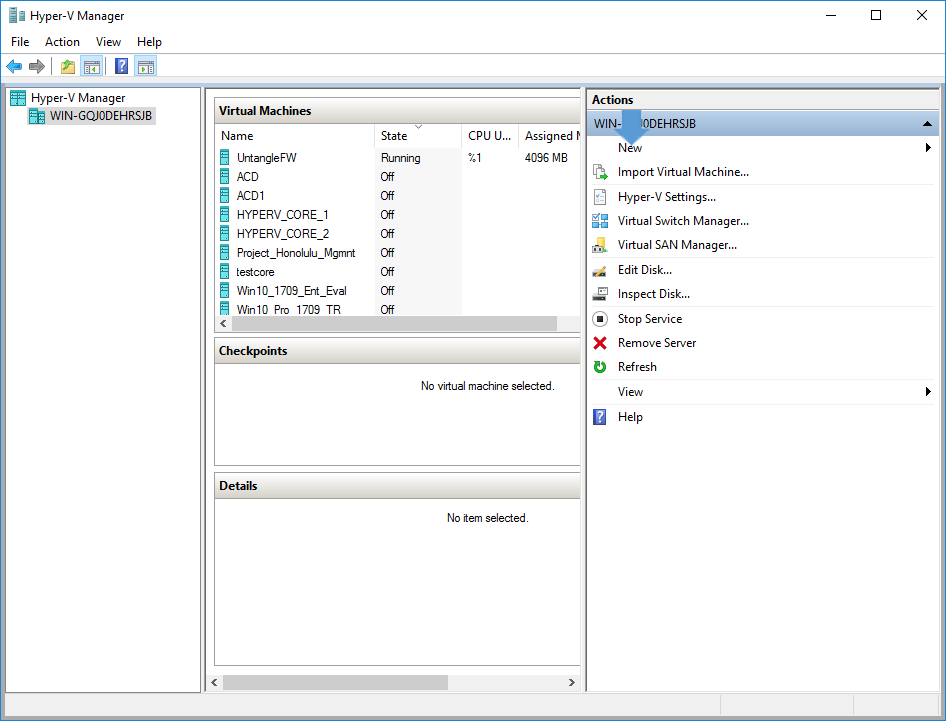Click the Running state of UntangleFW
Viewport: 946px width, 721px height.
(x=401, y=157)
